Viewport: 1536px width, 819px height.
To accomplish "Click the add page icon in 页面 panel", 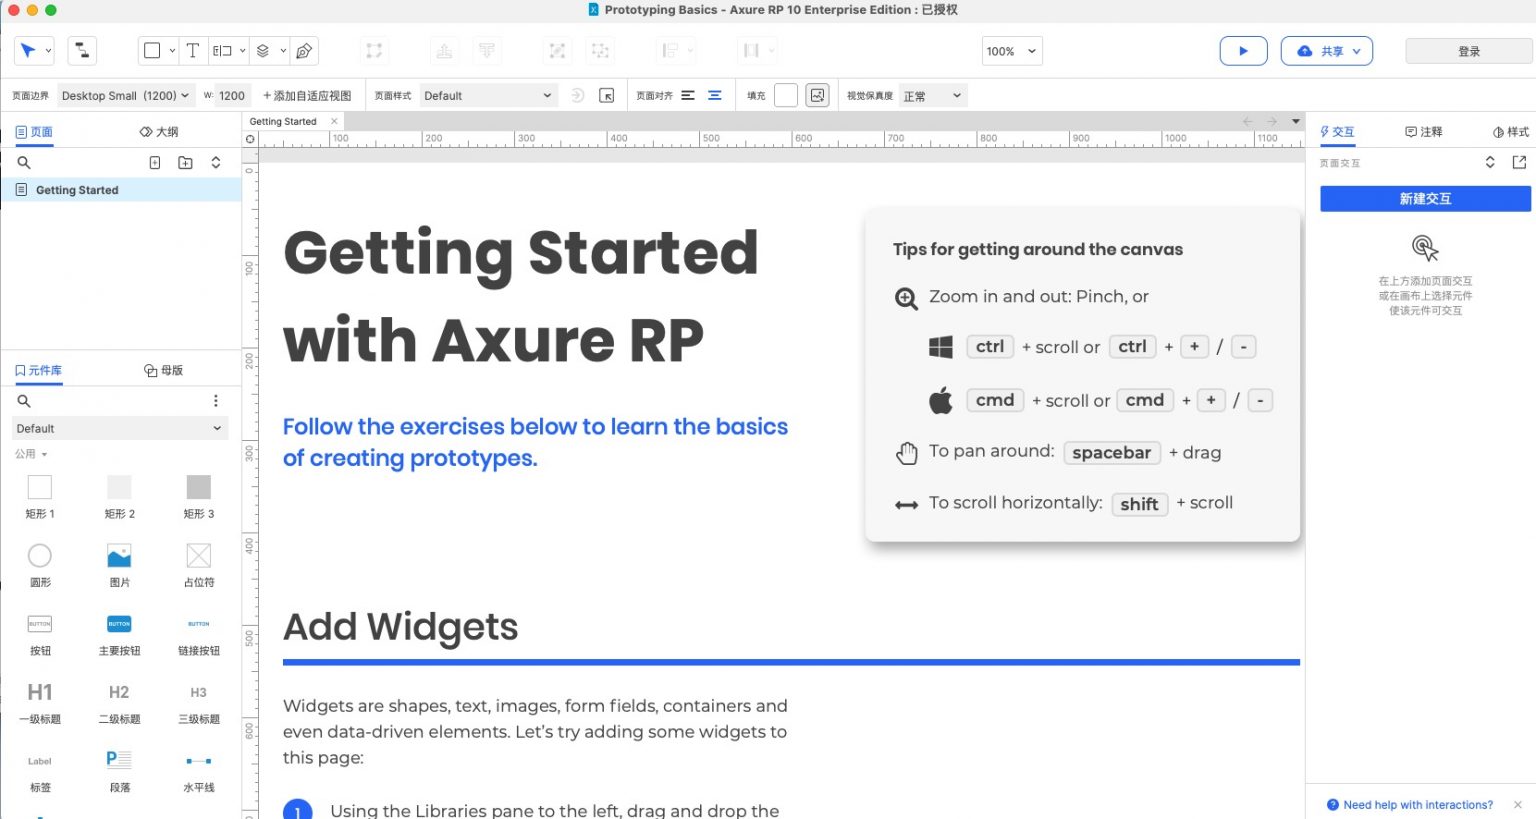I will click(x=156, y=162).
